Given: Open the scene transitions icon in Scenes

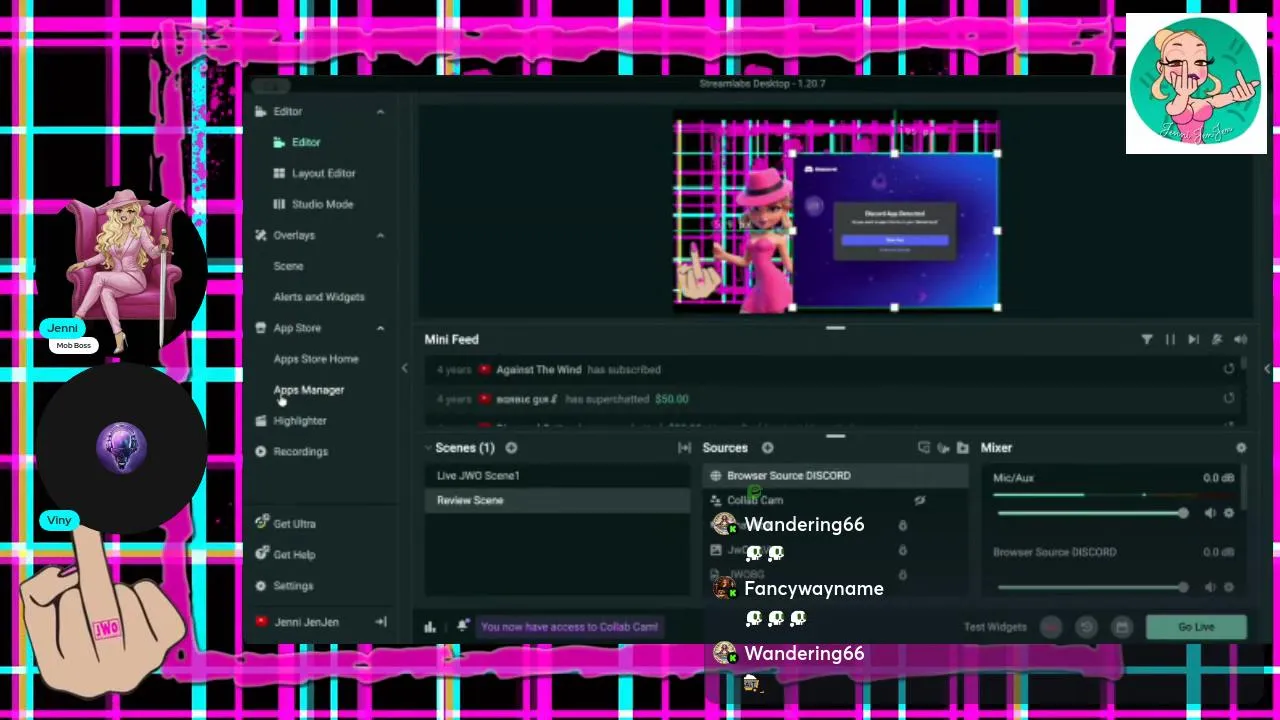Looking at the screenshot, I should click(x=684, y=448).
